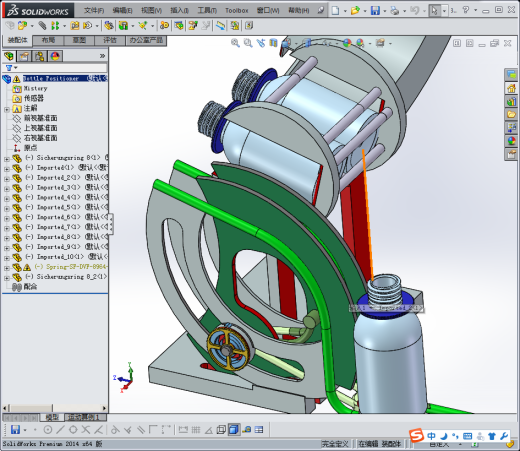Screen dimensions: 520x451
Task: Open the FeatureManager design tree tab icon
Action: 9,56
